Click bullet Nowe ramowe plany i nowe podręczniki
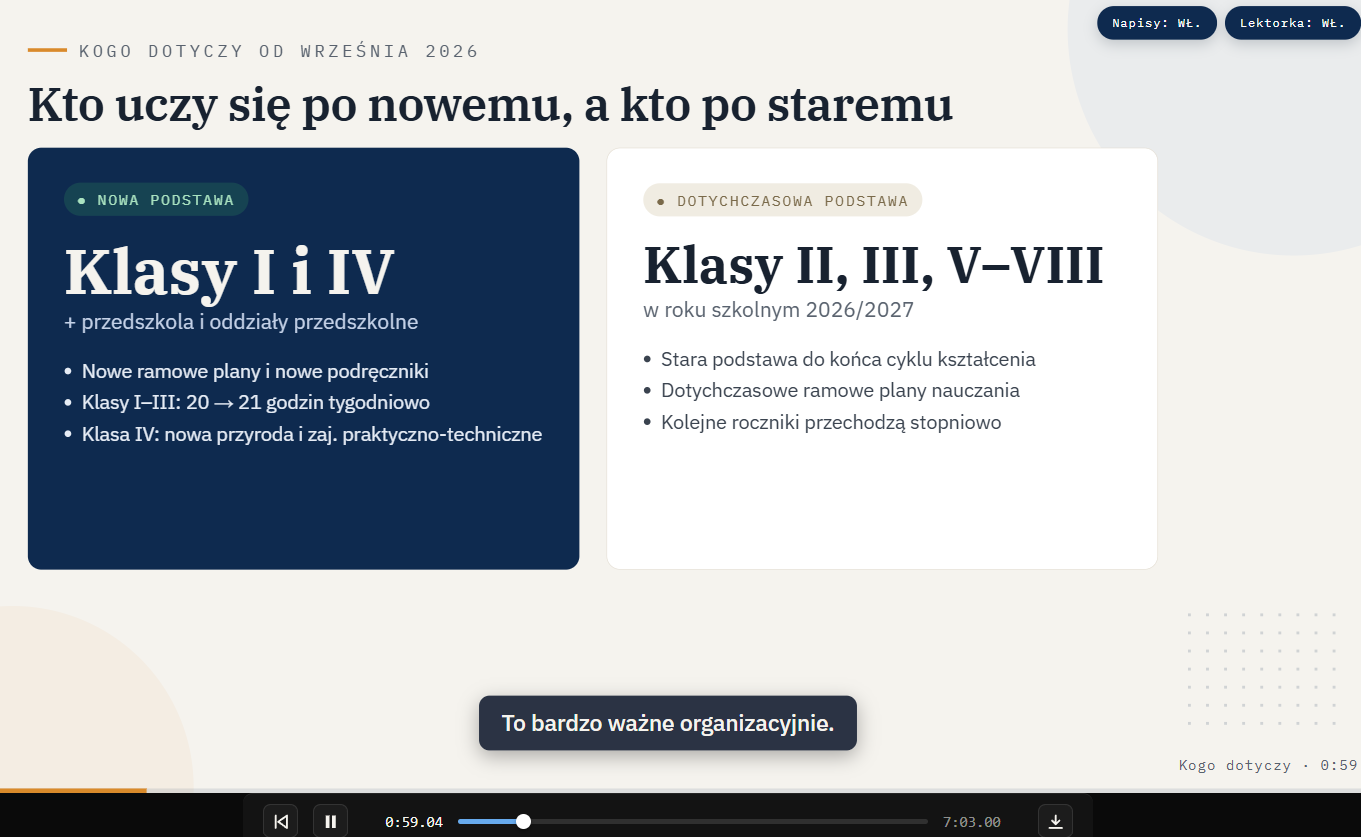 [255, 371]
